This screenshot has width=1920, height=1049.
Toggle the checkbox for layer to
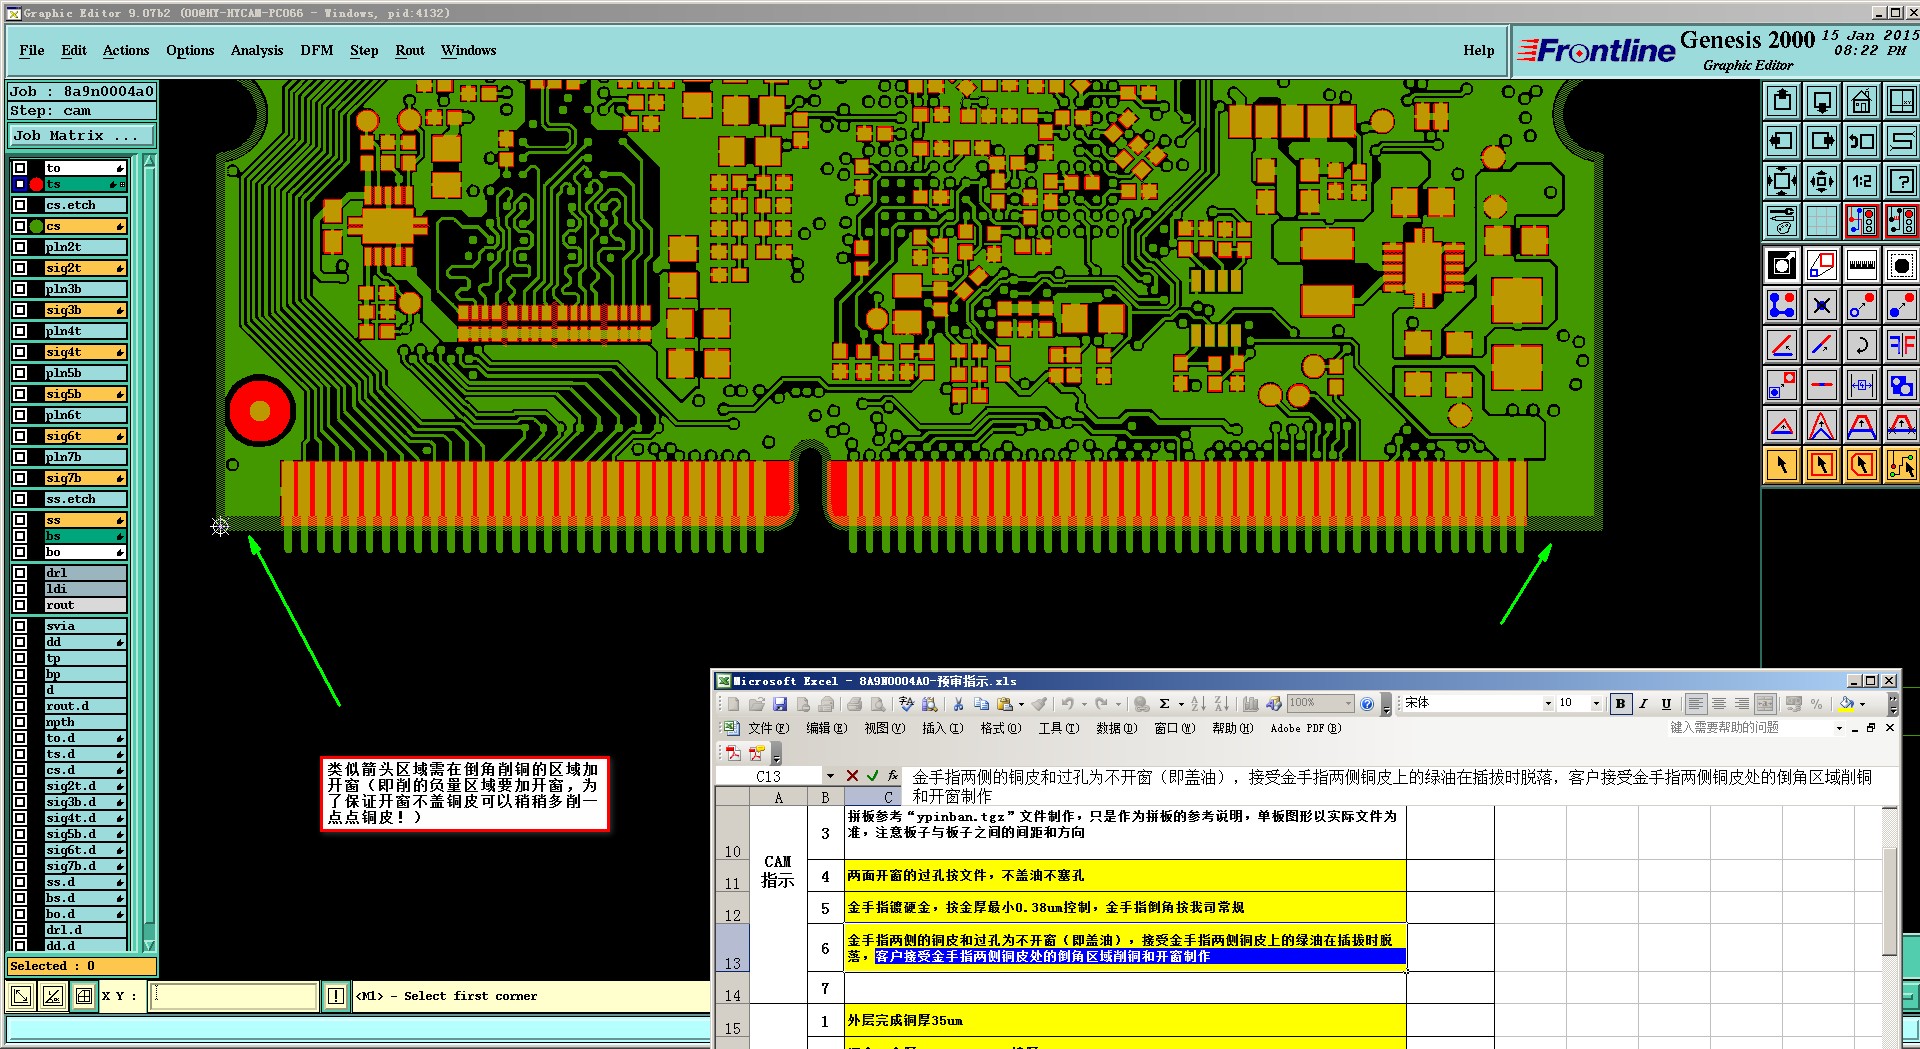tap(20, 168)
